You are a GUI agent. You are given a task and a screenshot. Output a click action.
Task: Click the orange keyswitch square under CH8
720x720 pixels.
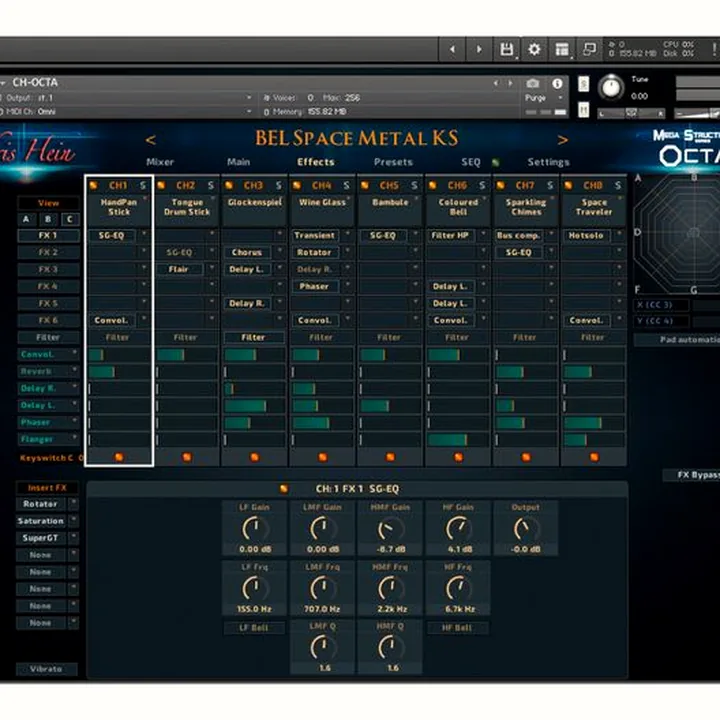click(594, 457)
